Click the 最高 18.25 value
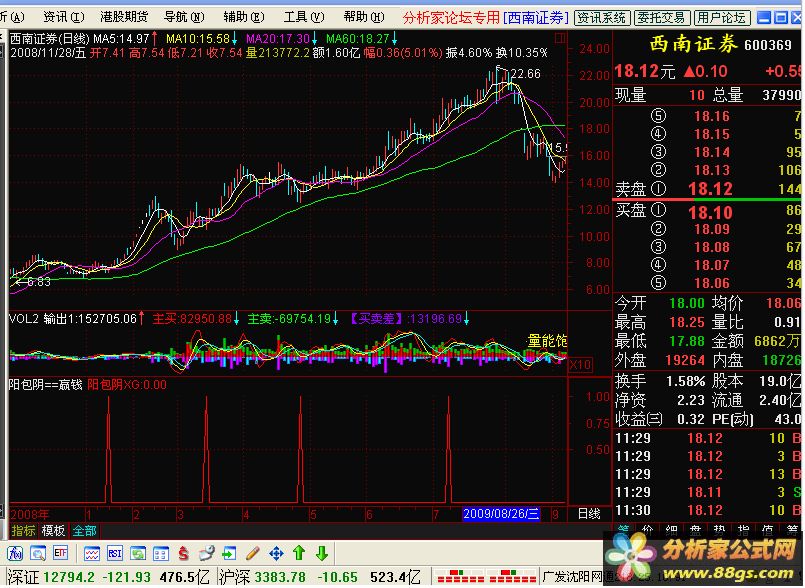The height and width of the screenshot is (588, 805). point(687,322)
